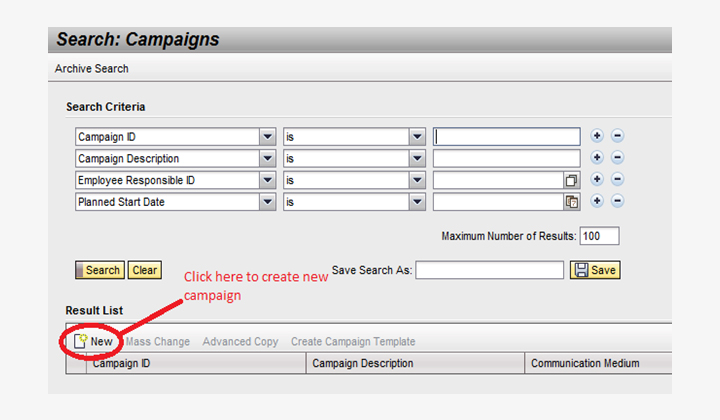Click plus icon on Campaign ID row

[x=597, y=137]
